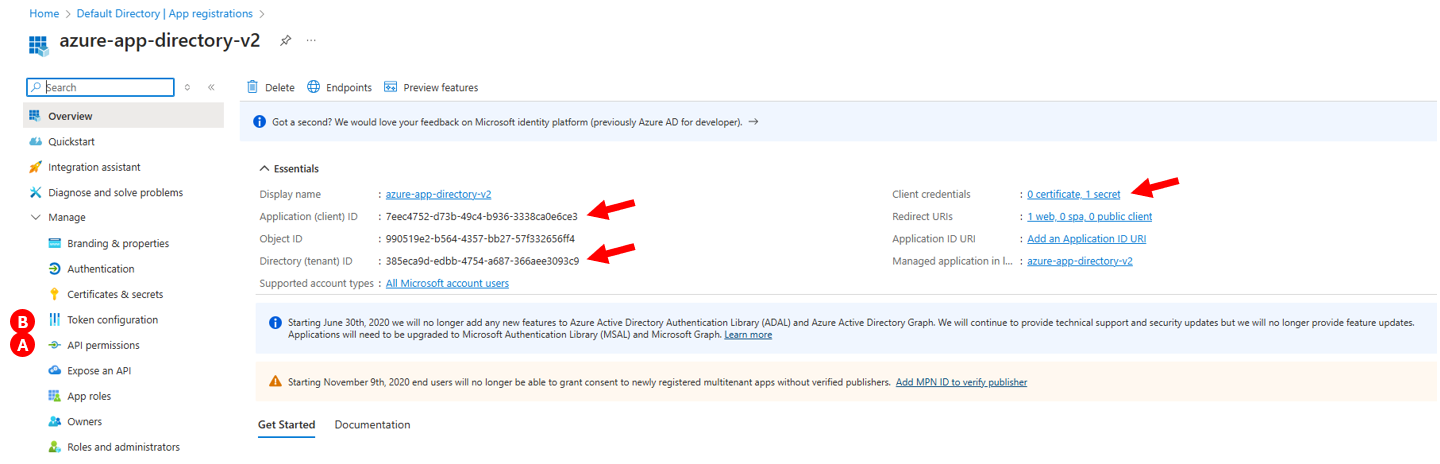Image resolution: width=1440 pixels, height=464 pixels.
Task: Go to API permissions
Action: point(103,345)
